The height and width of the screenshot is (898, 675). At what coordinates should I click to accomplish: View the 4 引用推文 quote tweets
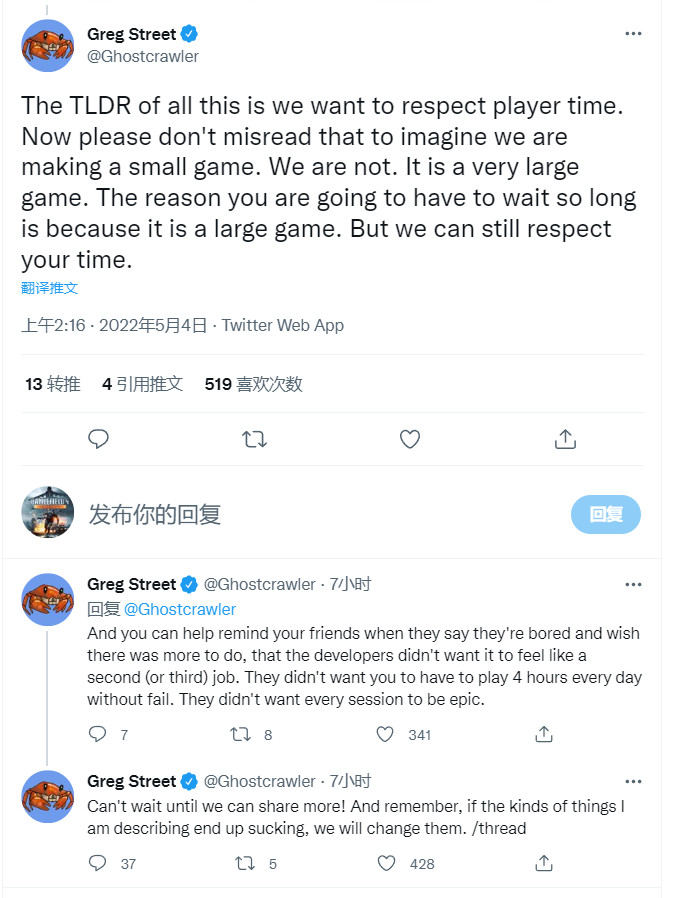142,383
